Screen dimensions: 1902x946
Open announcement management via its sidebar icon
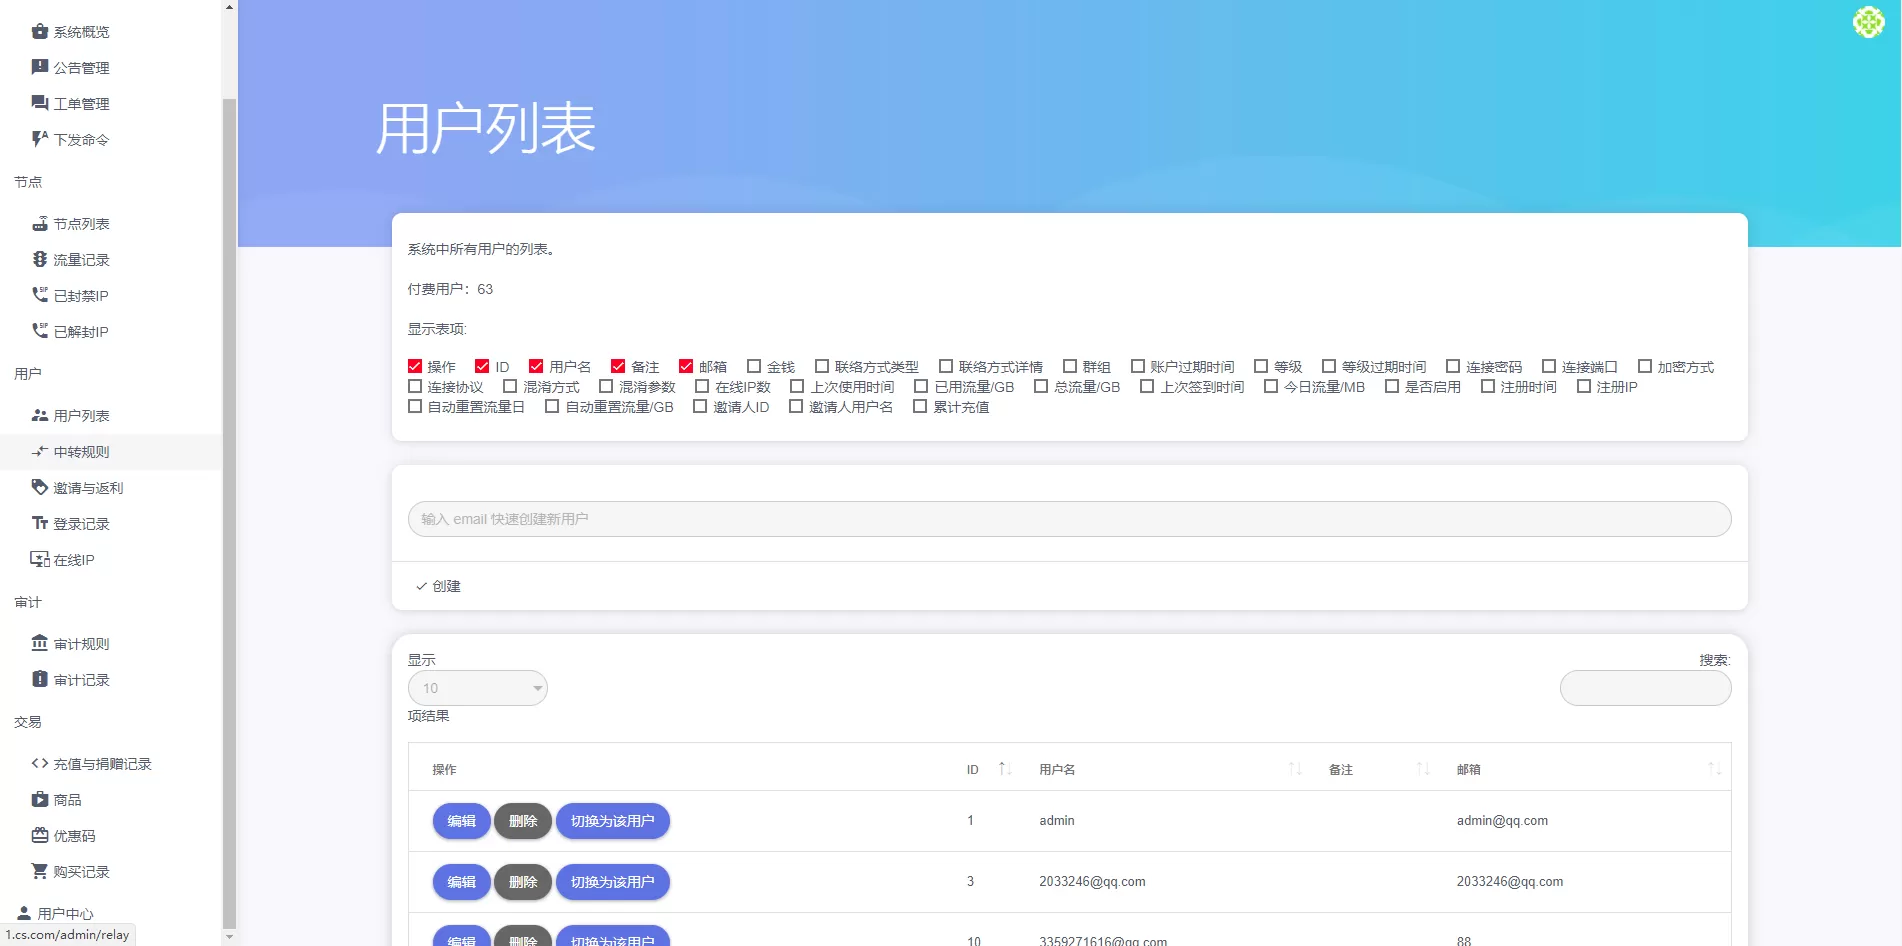point(40,67)
